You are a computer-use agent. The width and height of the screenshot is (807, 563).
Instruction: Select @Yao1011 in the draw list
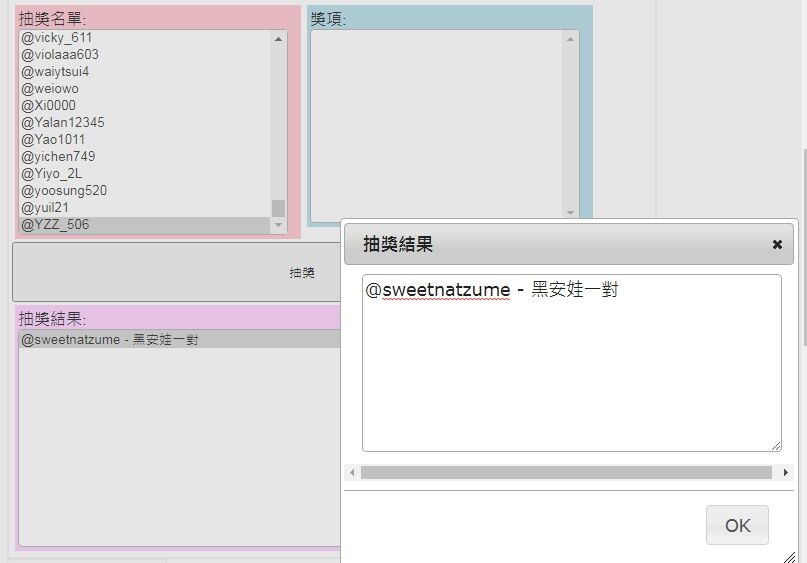coord(145,139)
